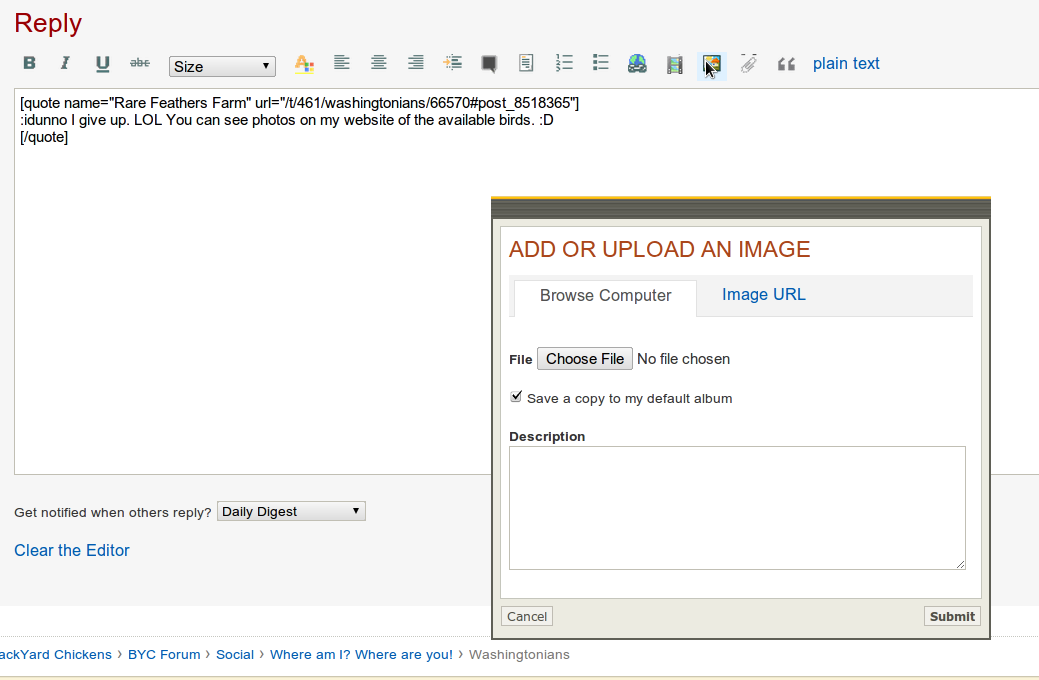The width and height of the screenshot is (1039, 680).
Task: Expand the Daily Digest notification dropdown
Action: pos(291,511)
